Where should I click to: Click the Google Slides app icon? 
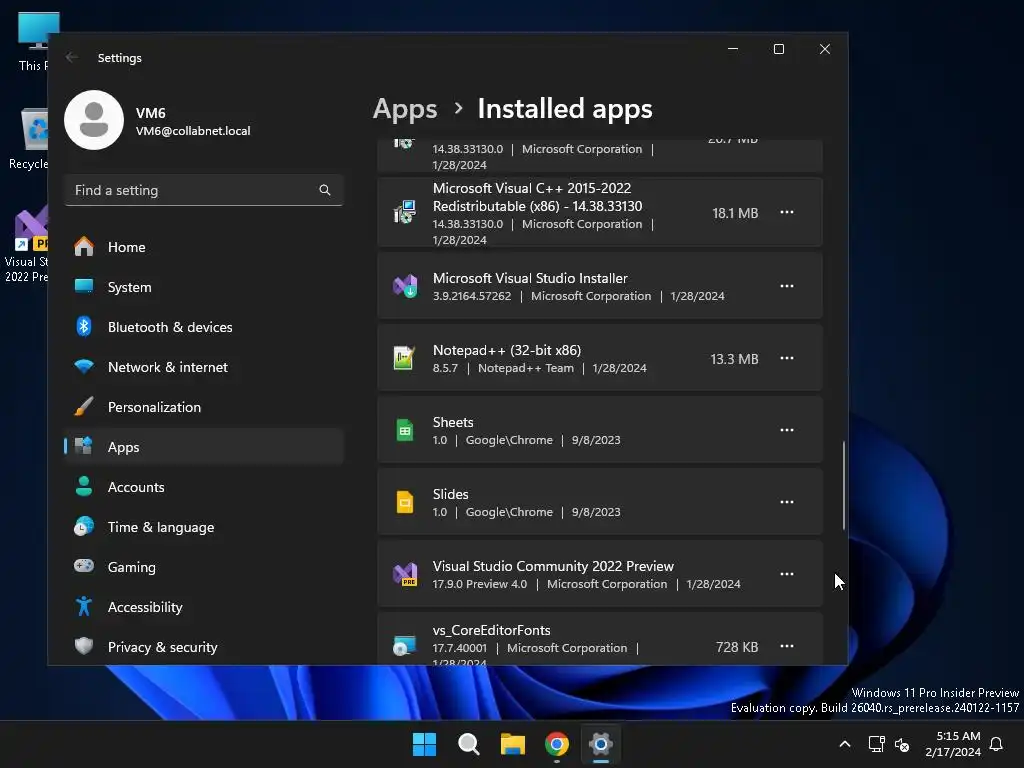405,502
